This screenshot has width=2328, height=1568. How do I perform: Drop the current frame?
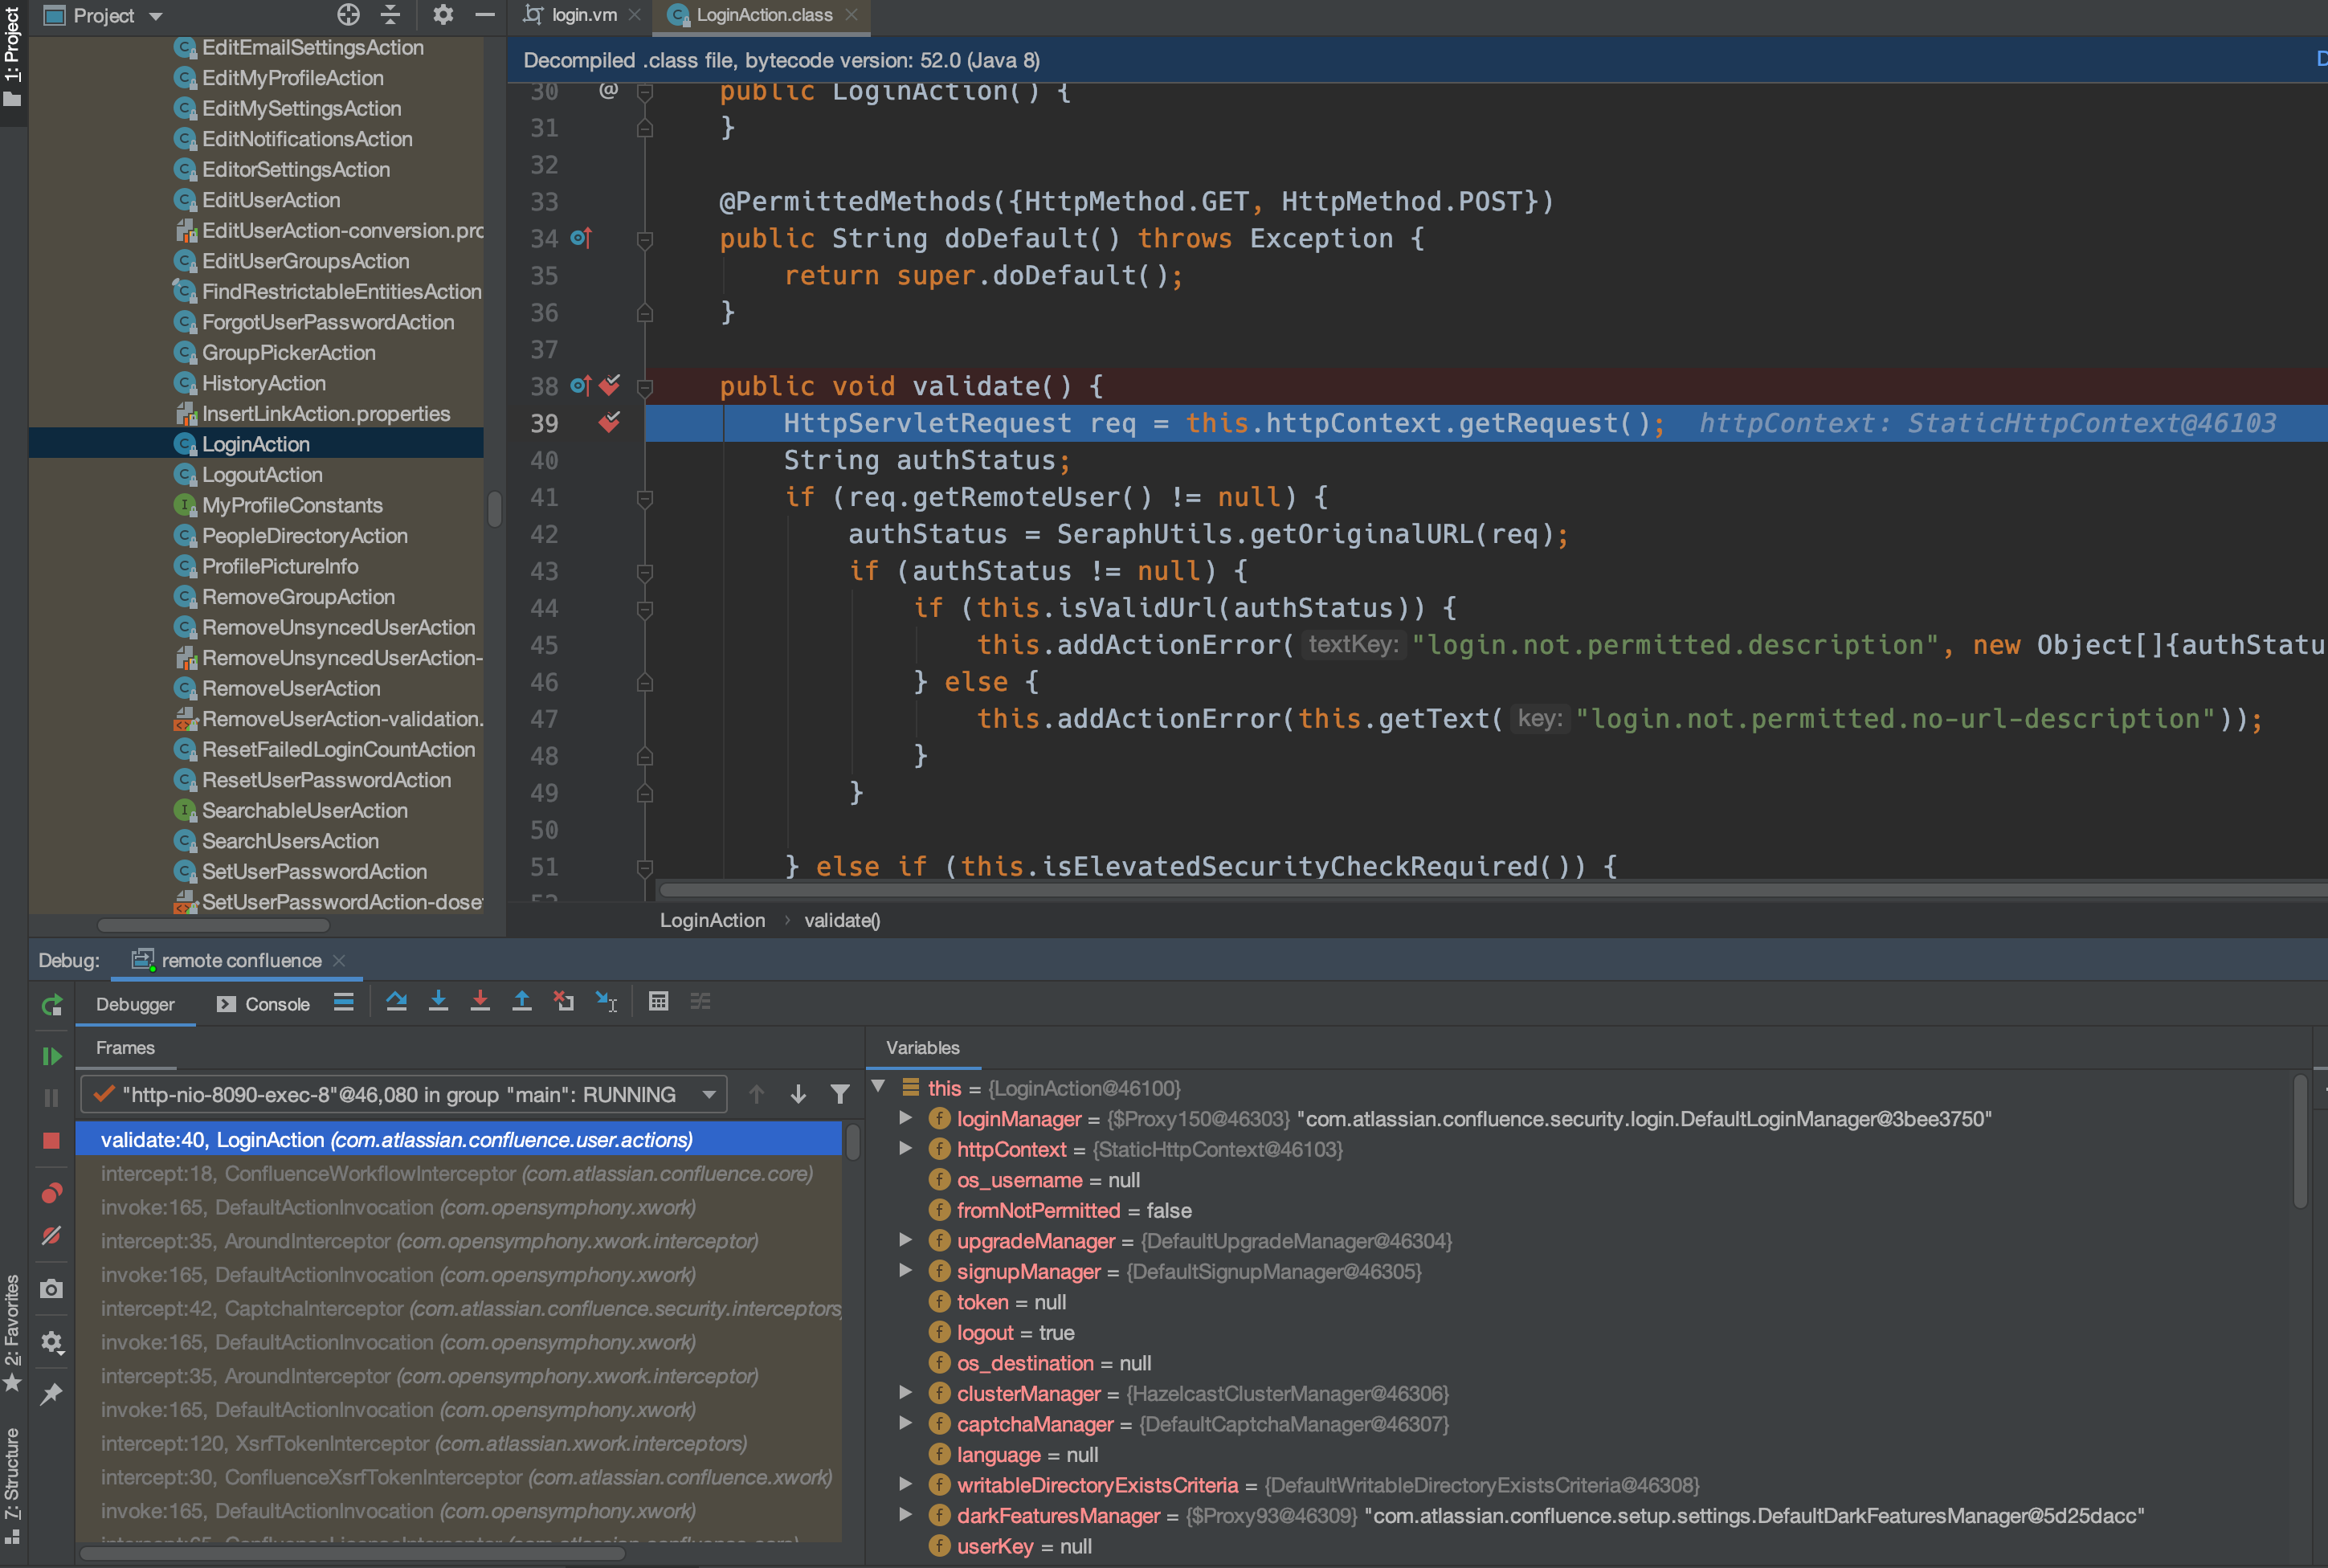564,1002
